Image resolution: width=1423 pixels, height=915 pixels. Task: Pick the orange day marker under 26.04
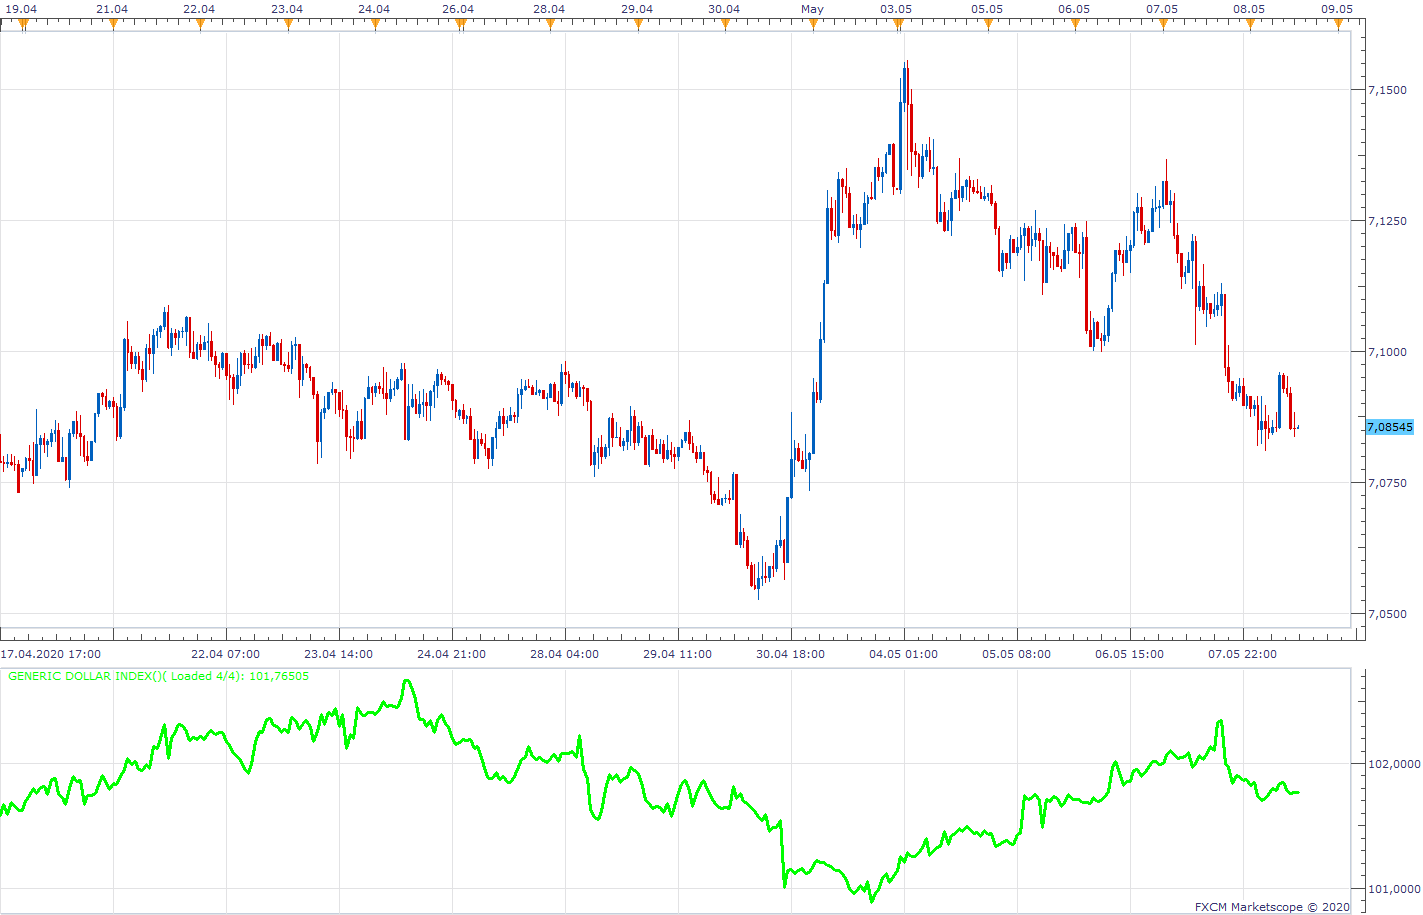(x=462, y=25)
